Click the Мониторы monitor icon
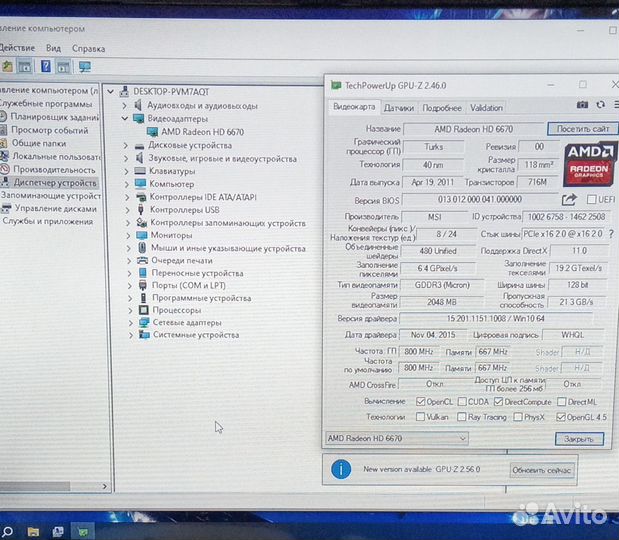Image resolution: width=619 pixels, height=540 pixels. pyautogui.click(x=142, y=235)
